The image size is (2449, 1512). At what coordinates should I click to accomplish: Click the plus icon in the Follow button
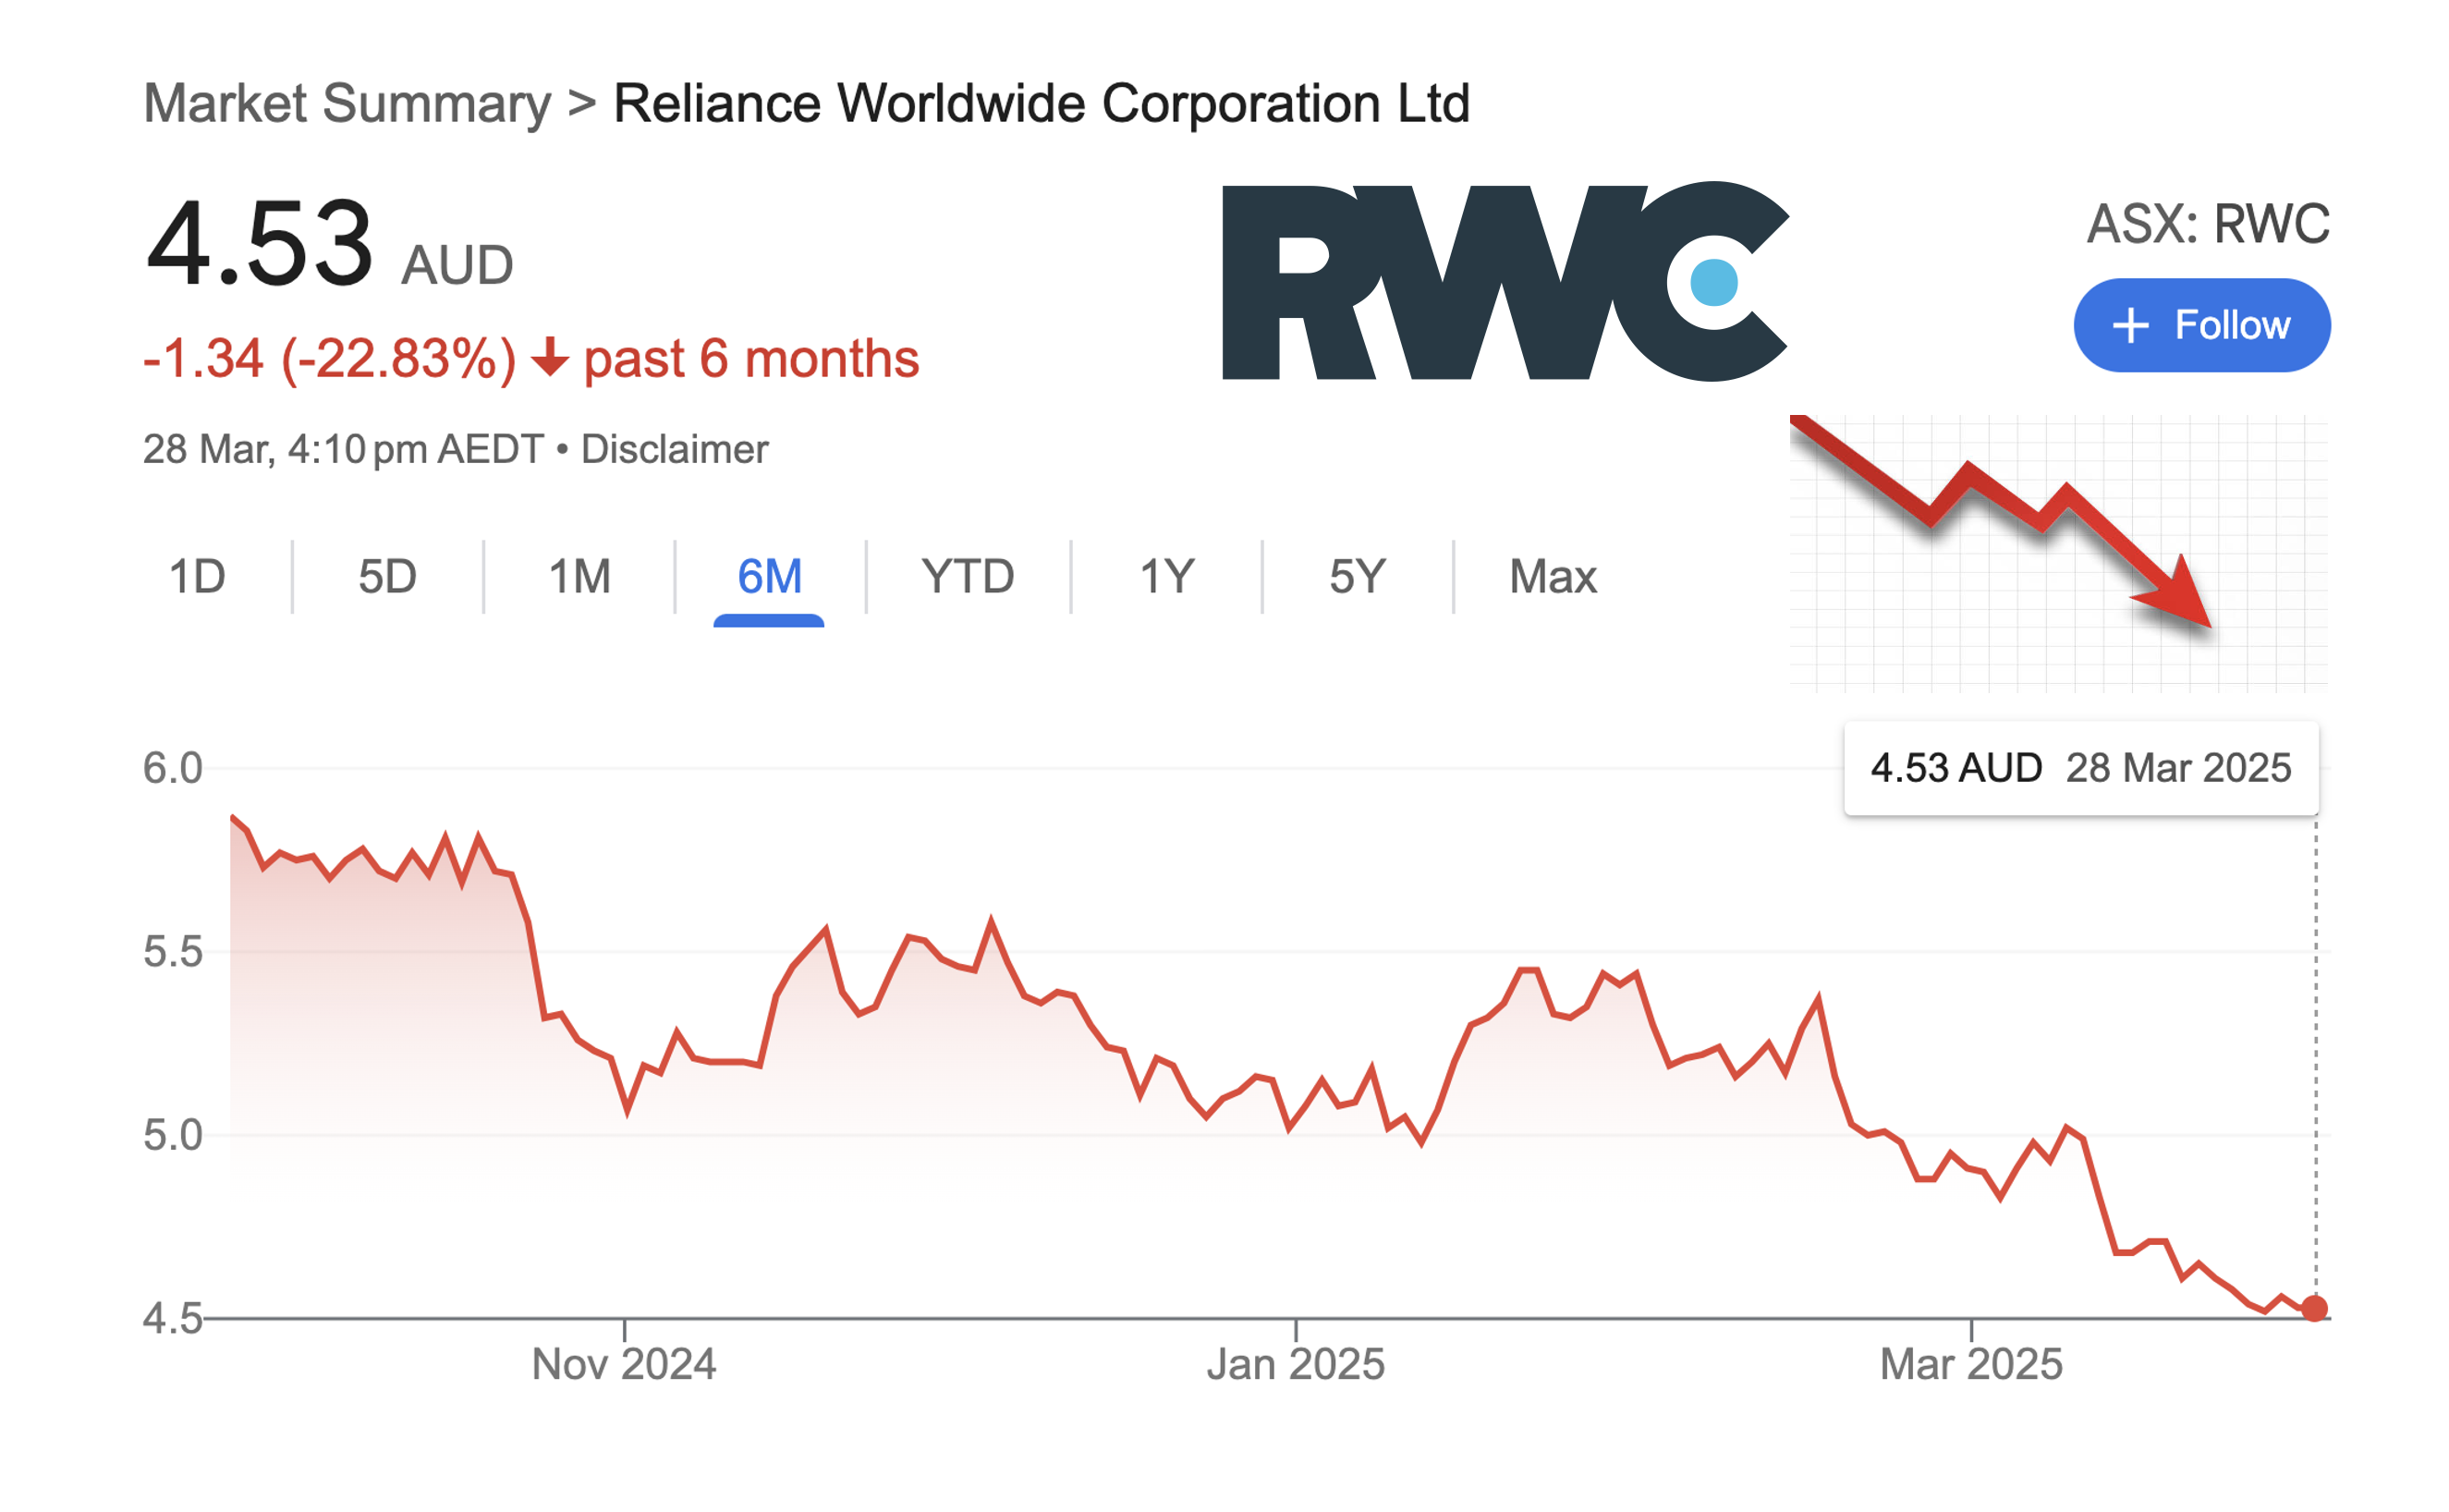pos(2130,325)
